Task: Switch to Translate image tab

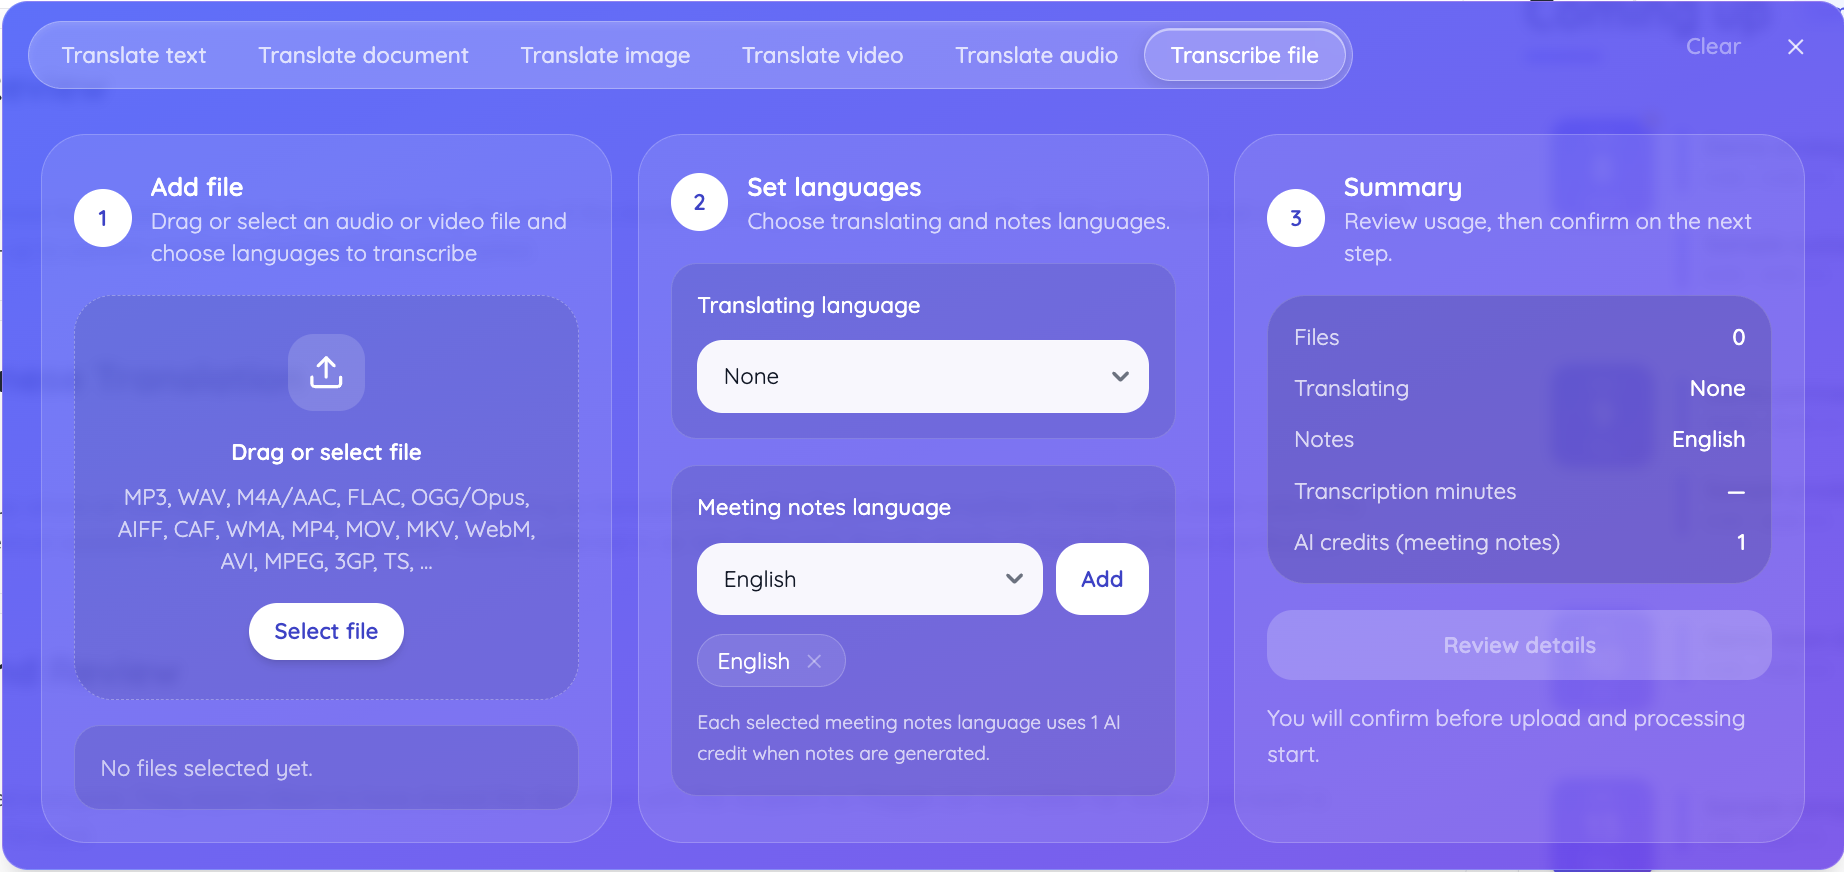Action: point(605,55)
